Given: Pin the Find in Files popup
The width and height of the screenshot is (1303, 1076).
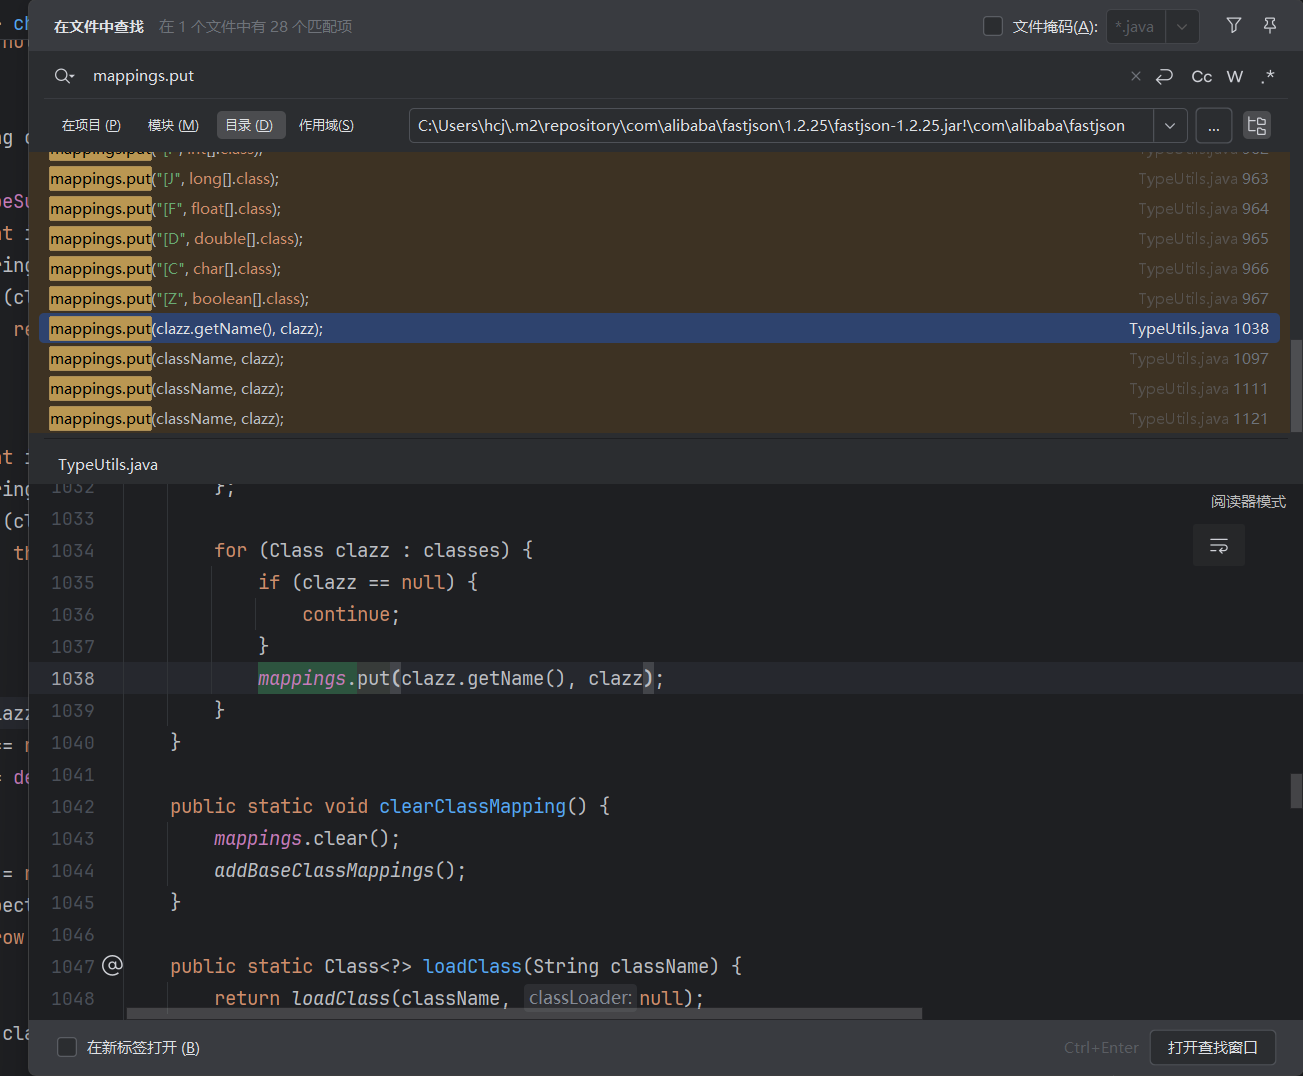Looking at the screenshot, I should tap(1270, 26).
